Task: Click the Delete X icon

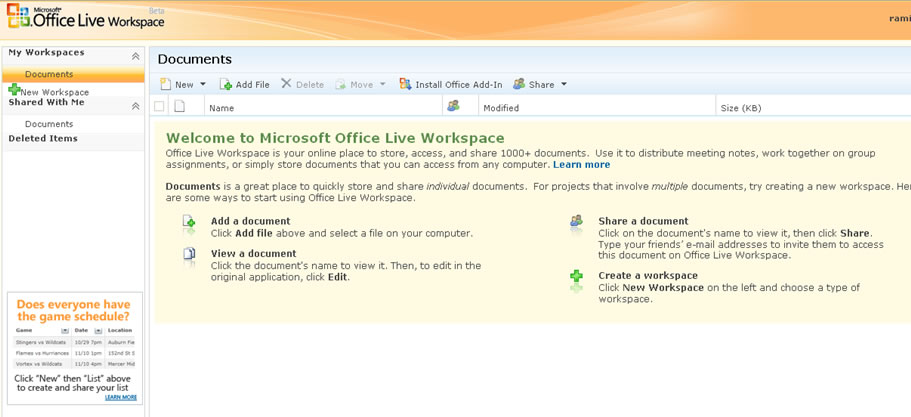Action: pyautogui.click(x=286, y=84)
